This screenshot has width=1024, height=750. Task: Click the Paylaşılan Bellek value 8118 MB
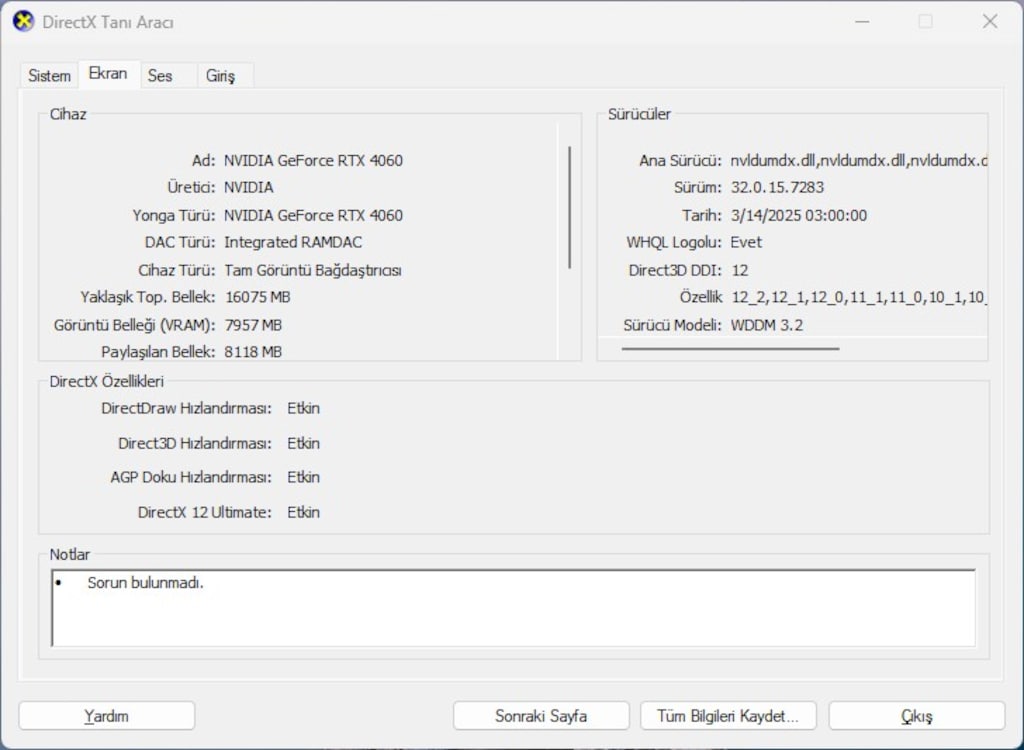click(253, 352)
